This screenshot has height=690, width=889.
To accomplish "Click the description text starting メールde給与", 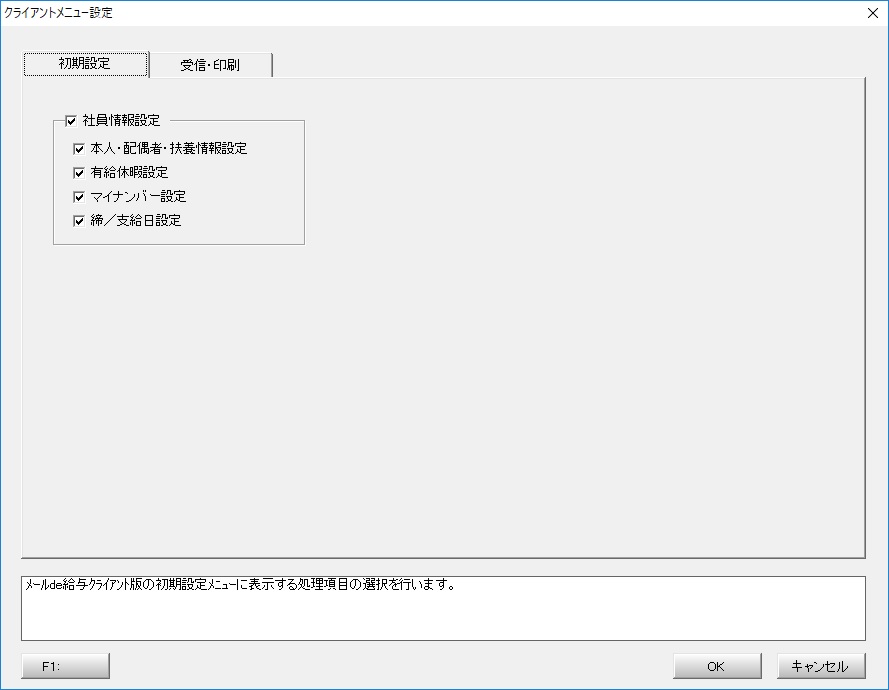I will coord(240,585).
